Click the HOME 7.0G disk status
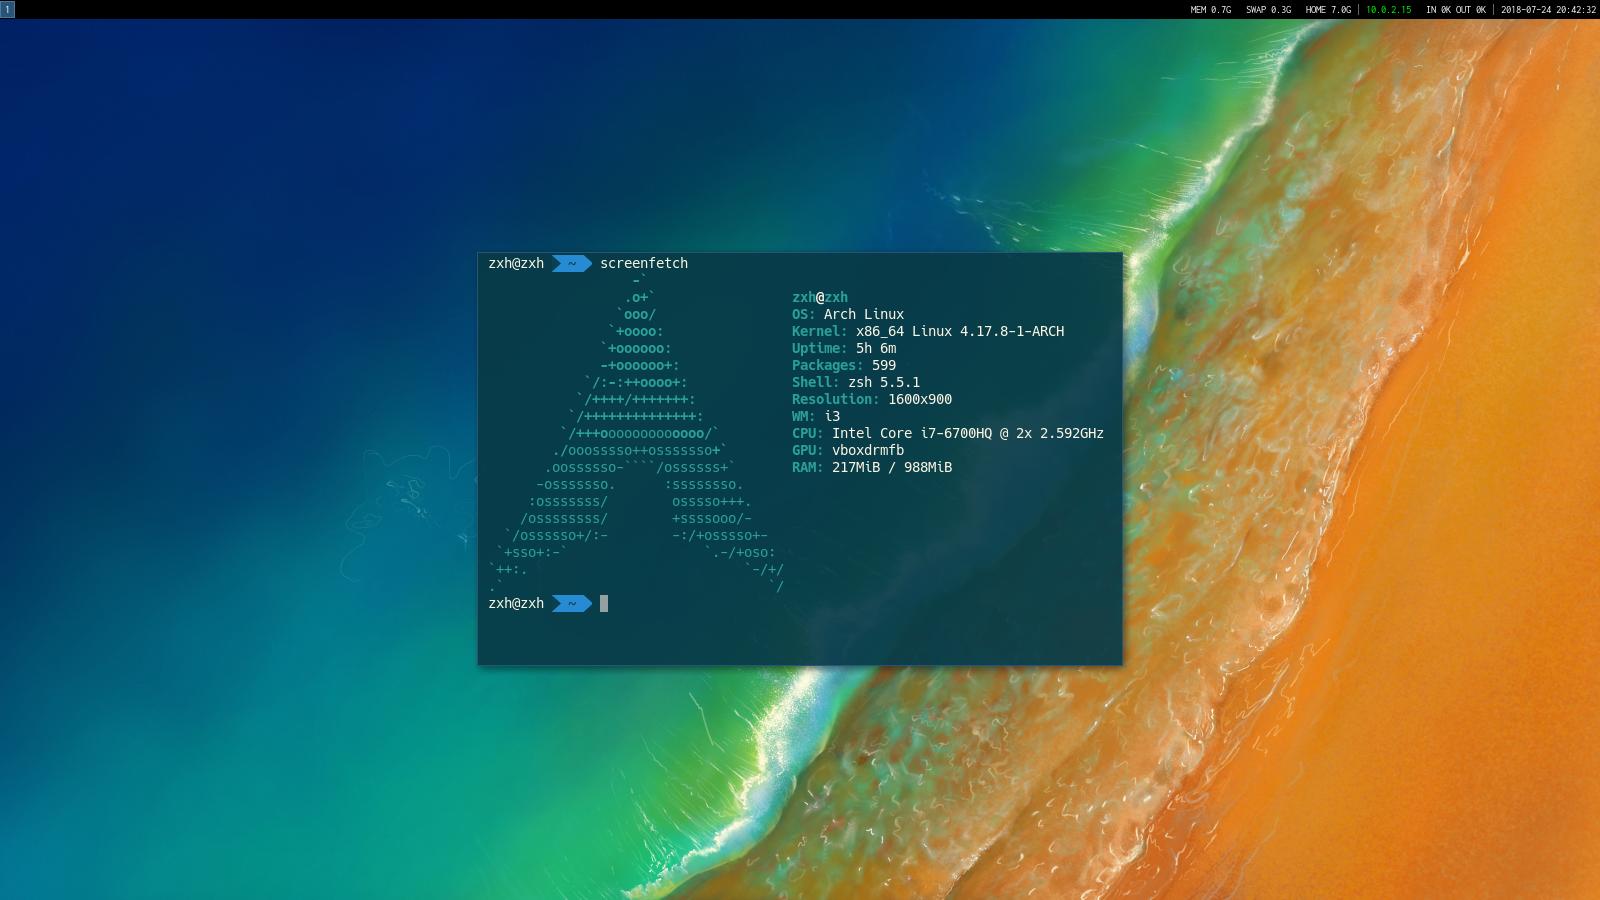The width and height of the screenshot is (1600, 900). [1328, 10]
